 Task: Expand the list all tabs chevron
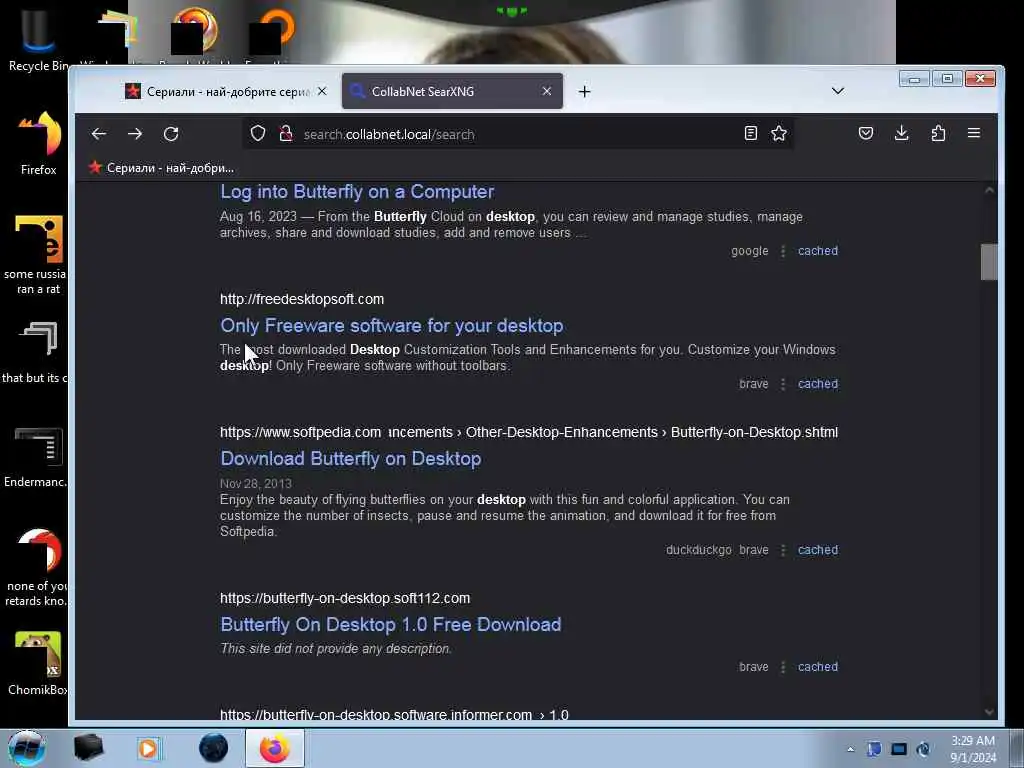[x=838, y=91]
